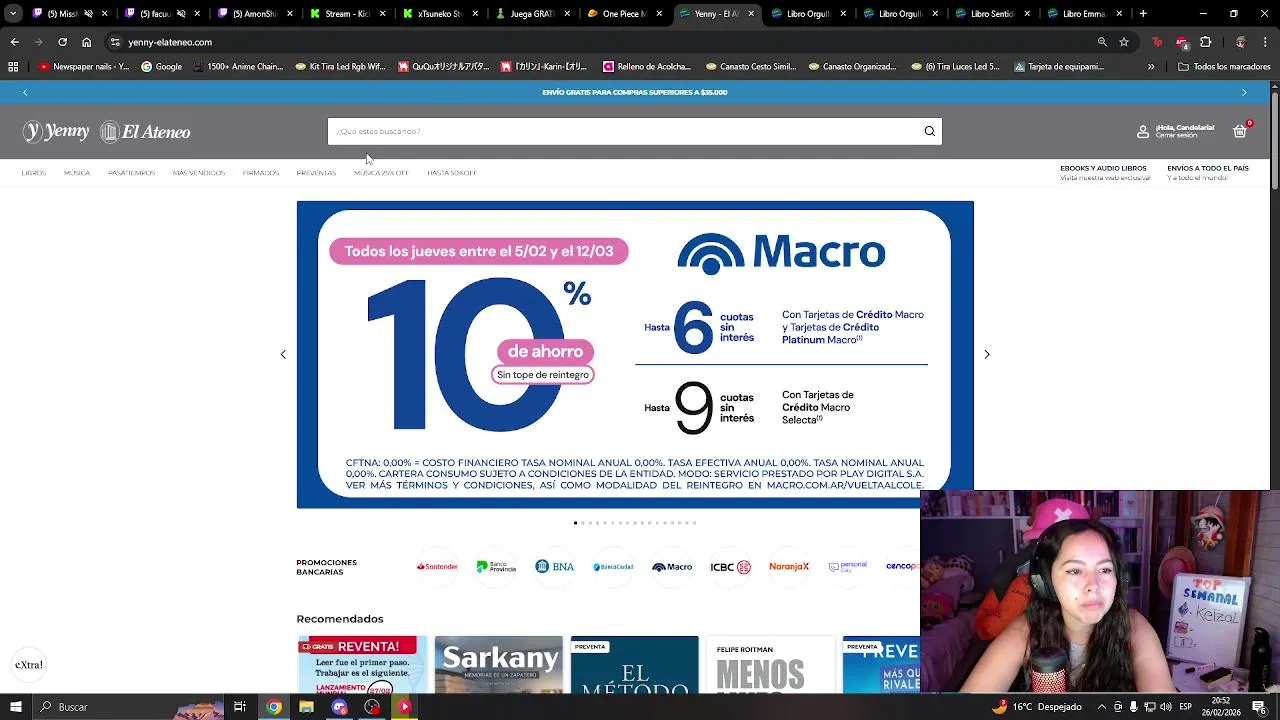Switch to the Stream - Kick browser tab

(x=347, y=14)
